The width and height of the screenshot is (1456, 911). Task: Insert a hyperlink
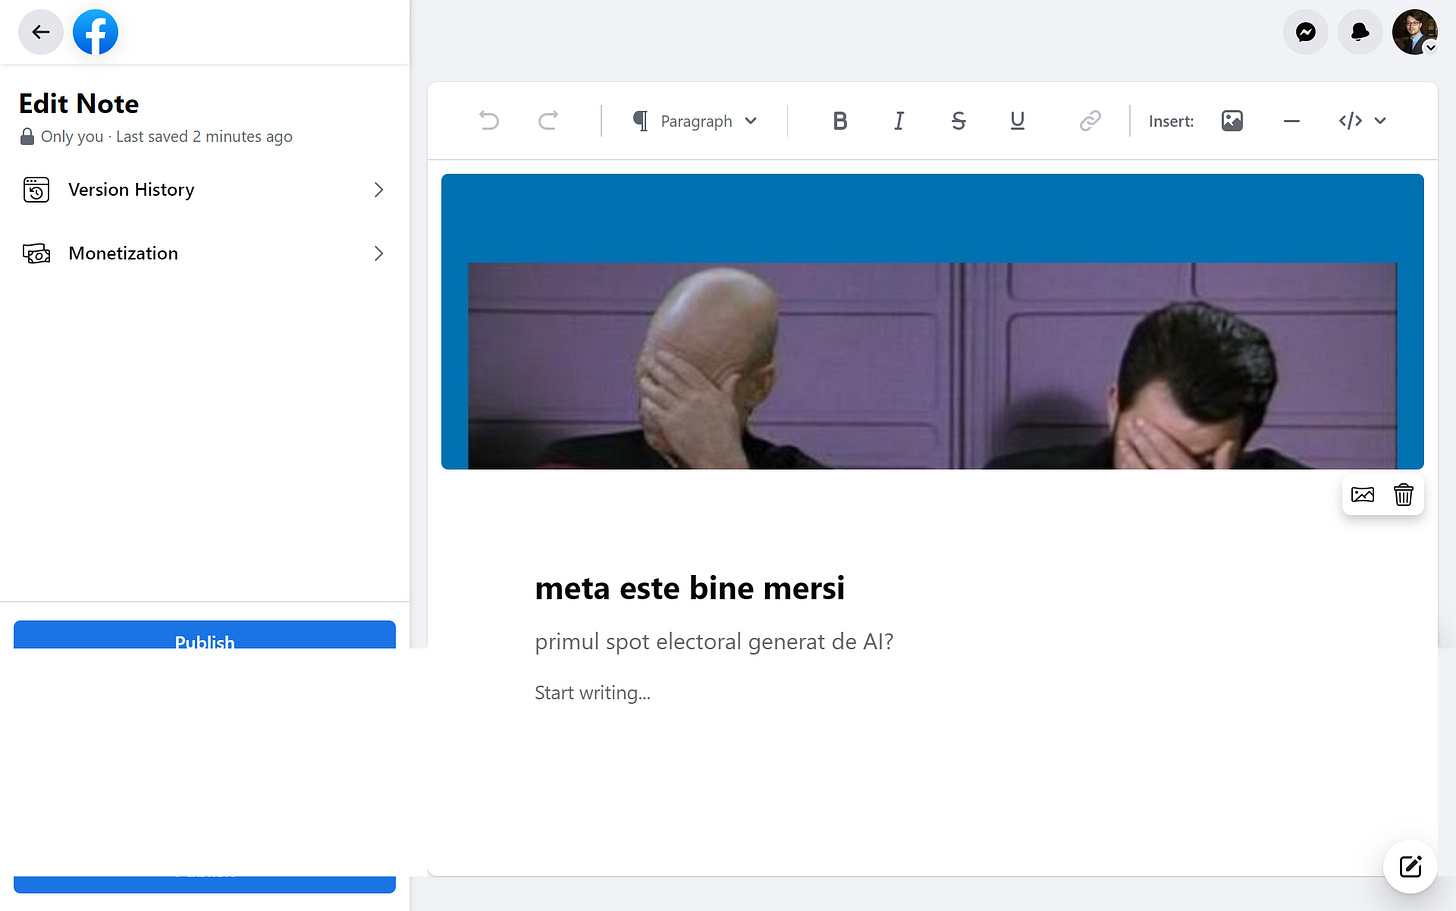coord(1090,121)
